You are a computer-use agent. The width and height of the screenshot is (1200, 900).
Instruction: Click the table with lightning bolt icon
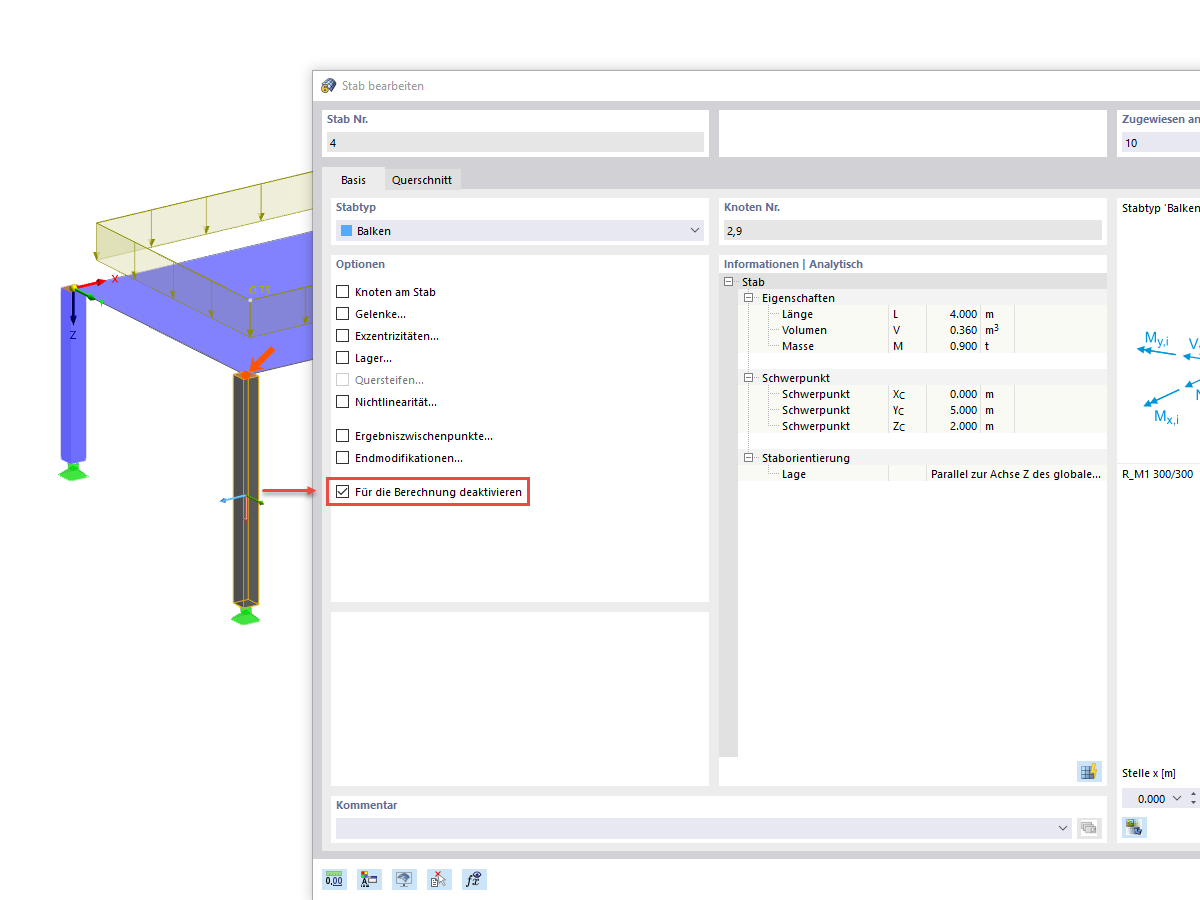[x=1089, y=771]
